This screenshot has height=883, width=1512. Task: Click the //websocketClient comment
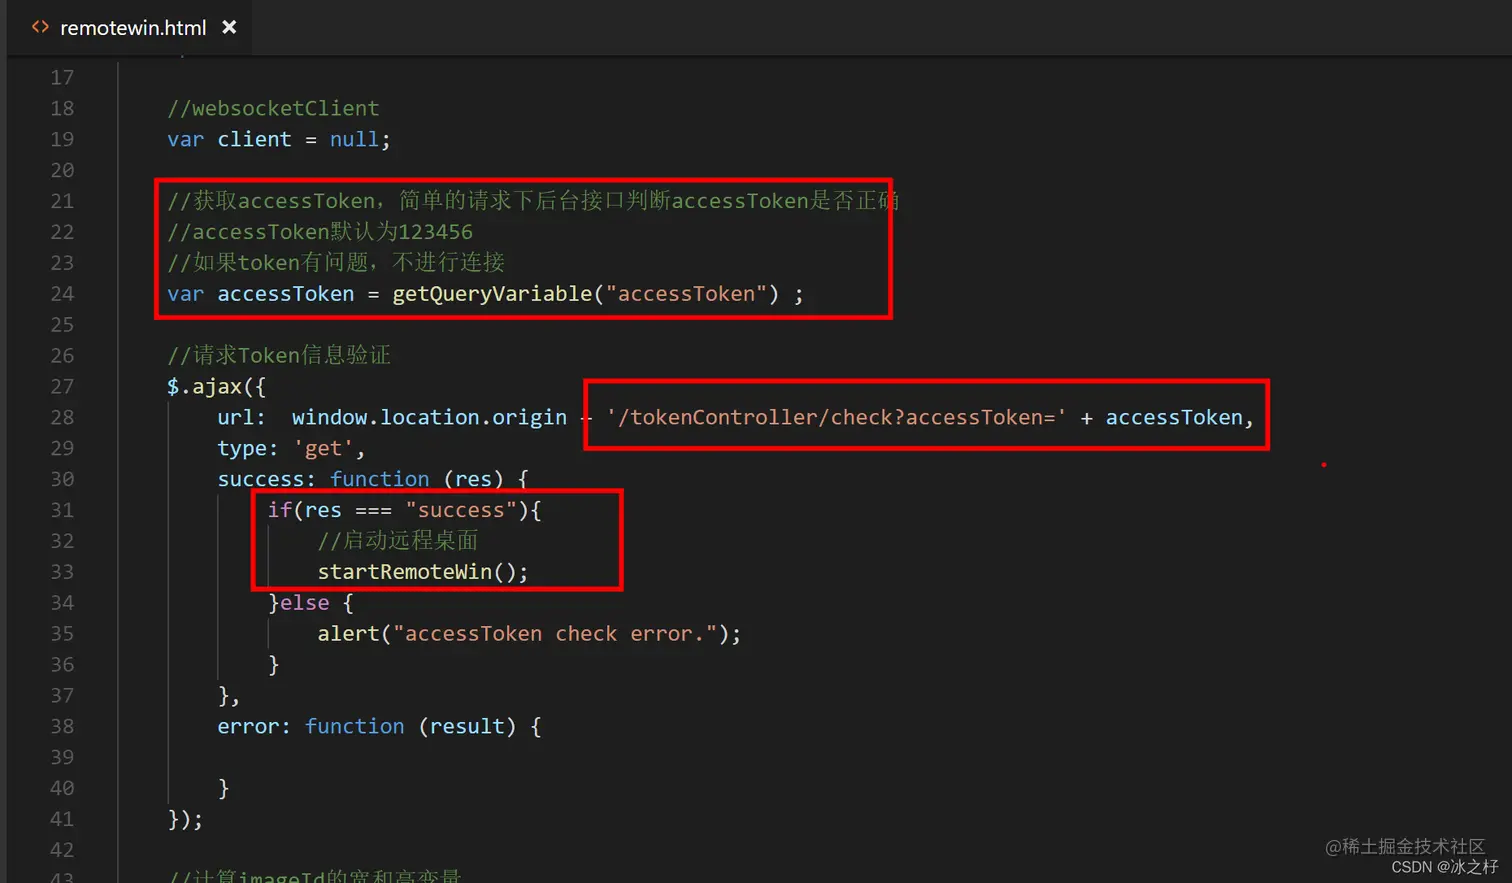click(273, 108)
